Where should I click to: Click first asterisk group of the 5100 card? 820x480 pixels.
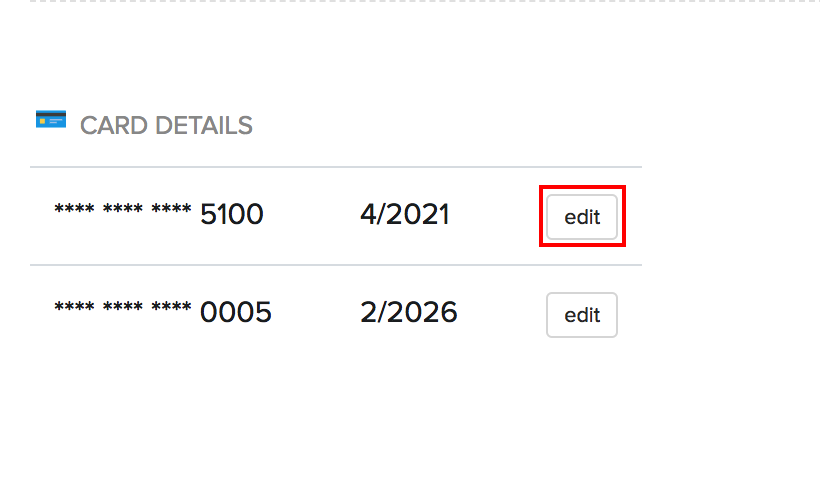pyautogui.click(x=74, y=211)
